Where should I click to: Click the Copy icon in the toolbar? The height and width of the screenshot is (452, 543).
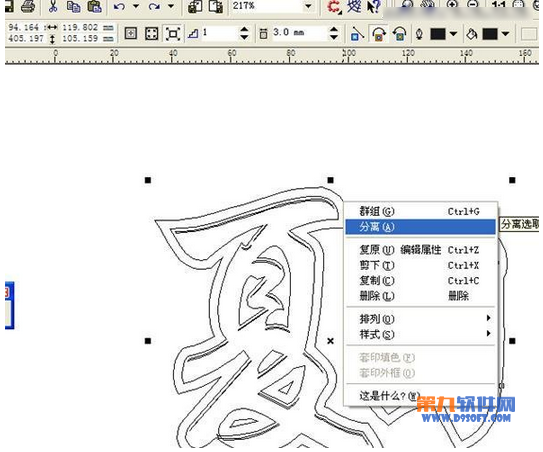[x=73, y=6]
